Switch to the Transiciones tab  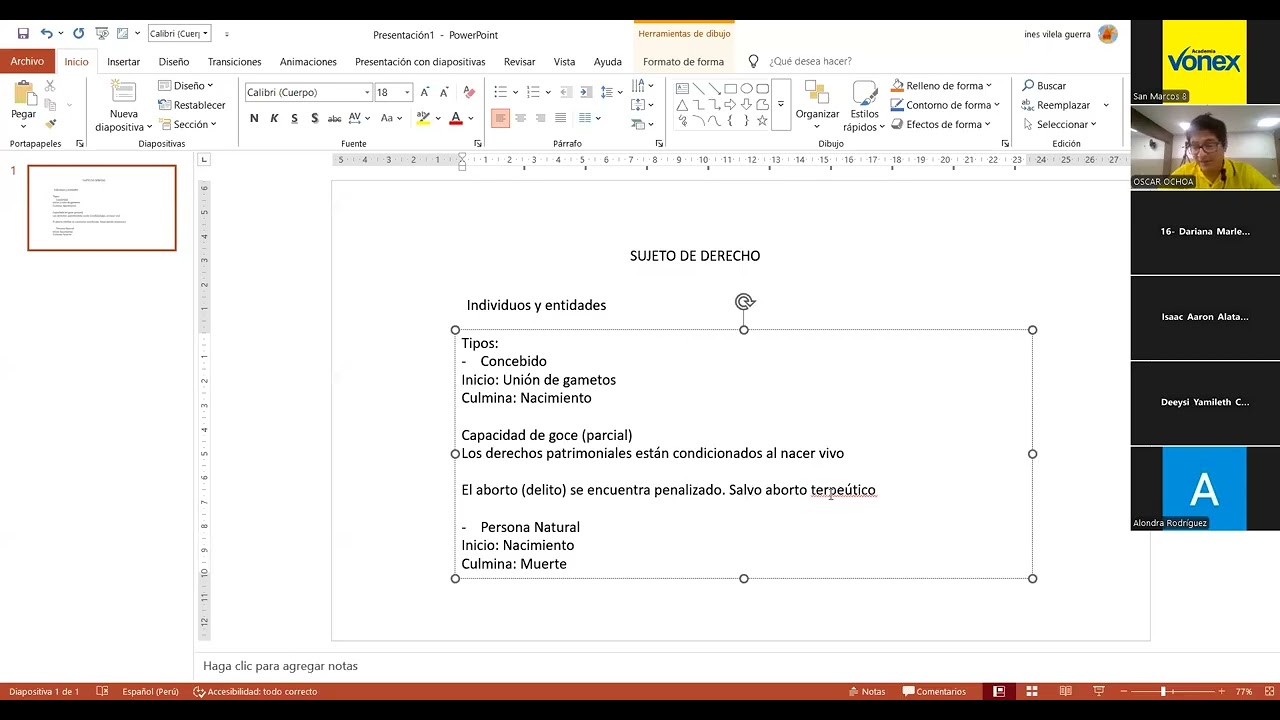(234, 61)
